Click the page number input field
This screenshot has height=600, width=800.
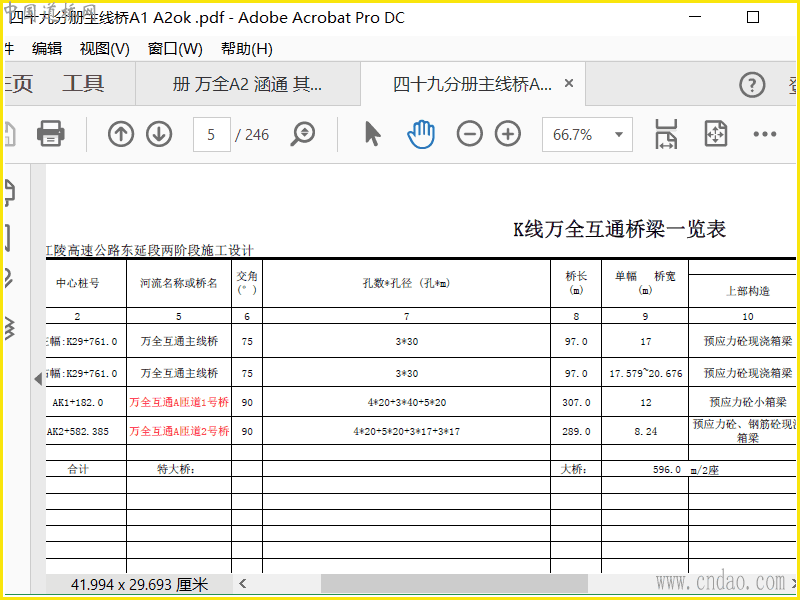[211, 134]
